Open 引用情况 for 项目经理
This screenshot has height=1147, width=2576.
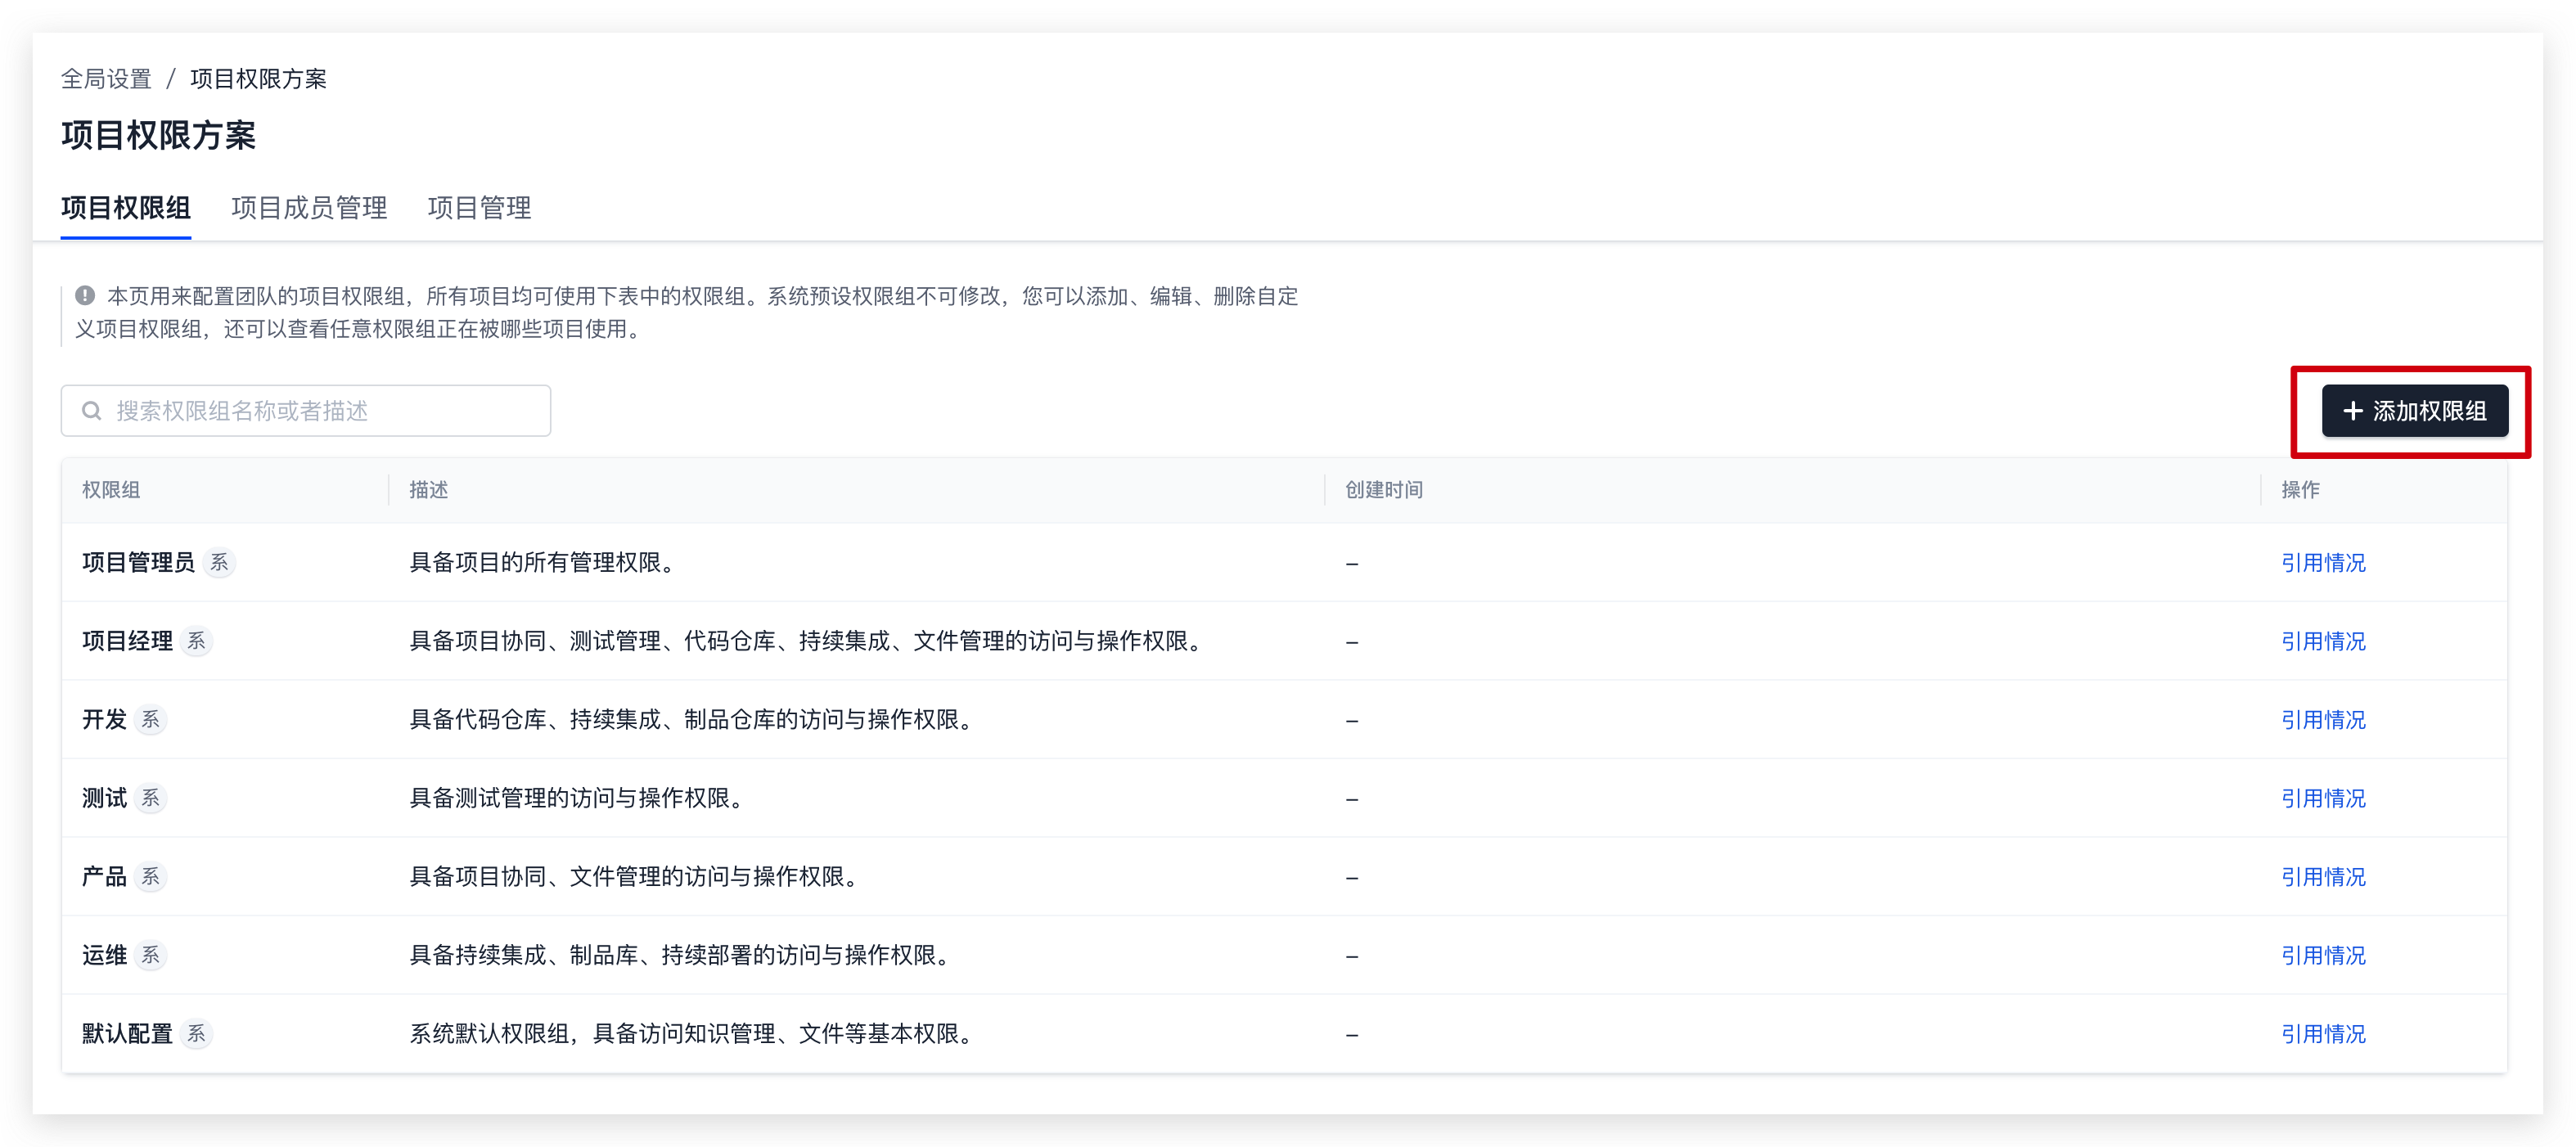(x=2323, y=641)
